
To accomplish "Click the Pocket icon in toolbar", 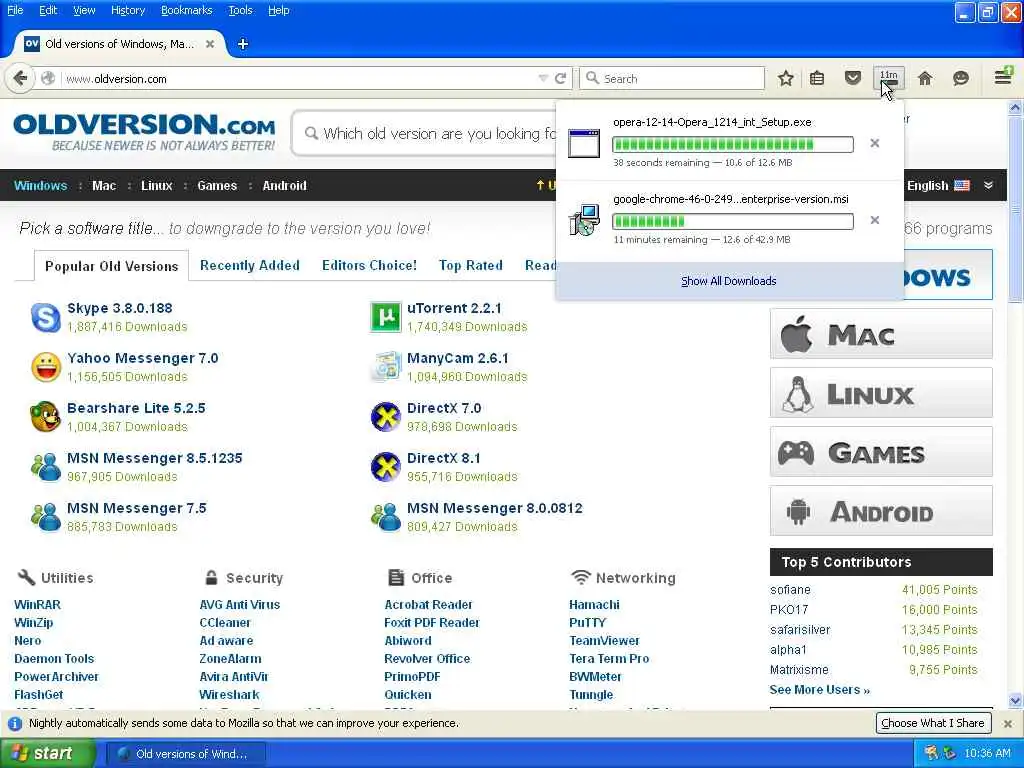I will (x=853, y=78).
